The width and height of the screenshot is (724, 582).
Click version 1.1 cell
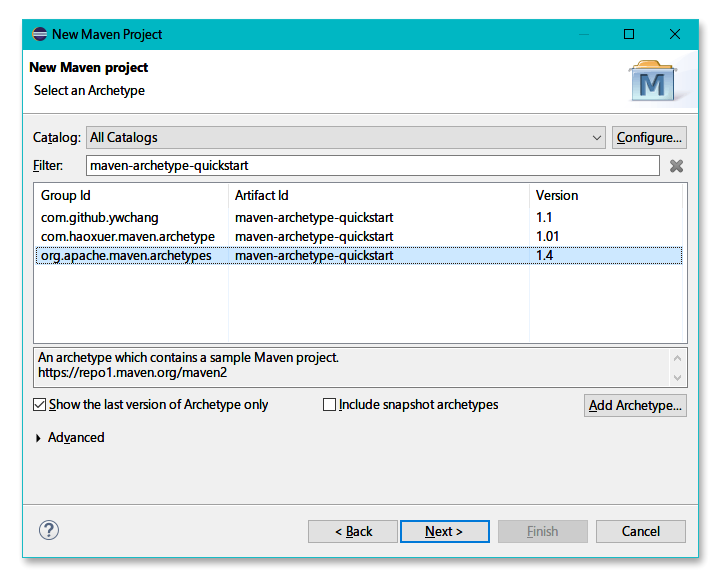(544, 218)
